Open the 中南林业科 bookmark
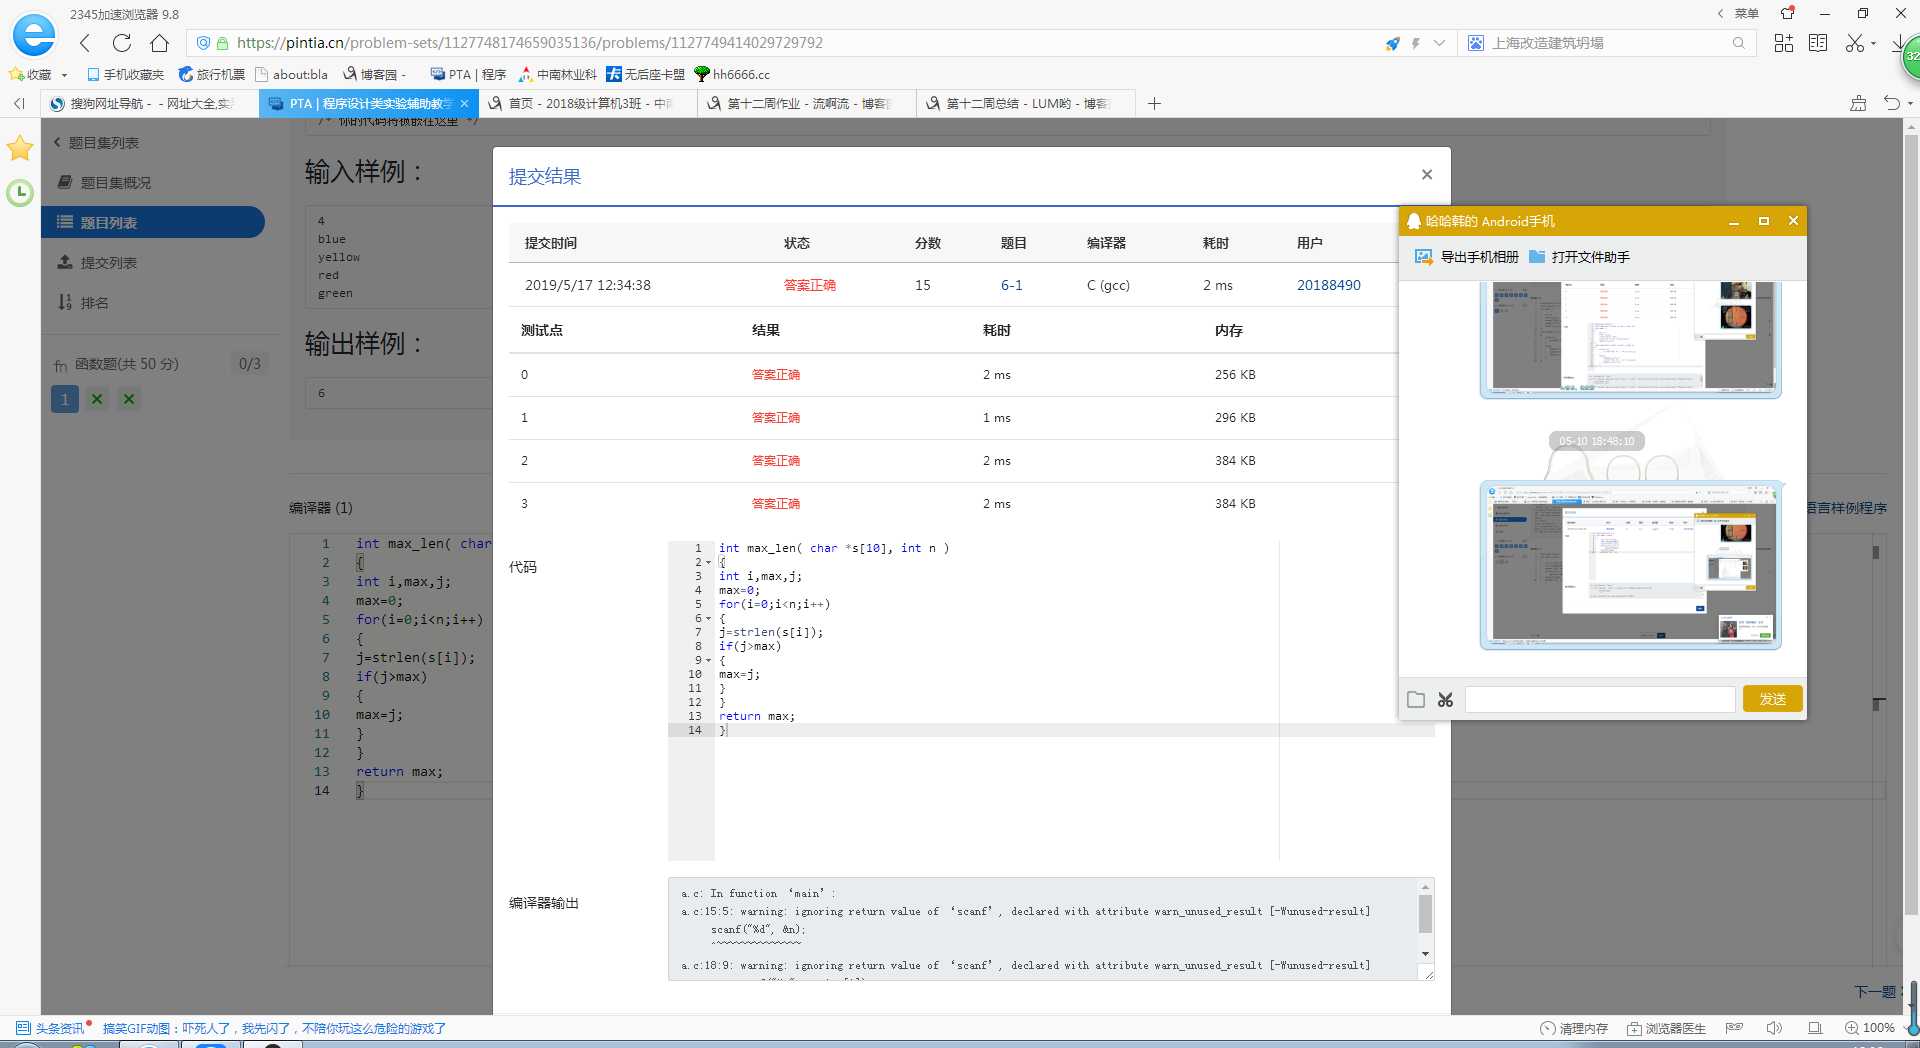1920x1048 pixels. 557,75
